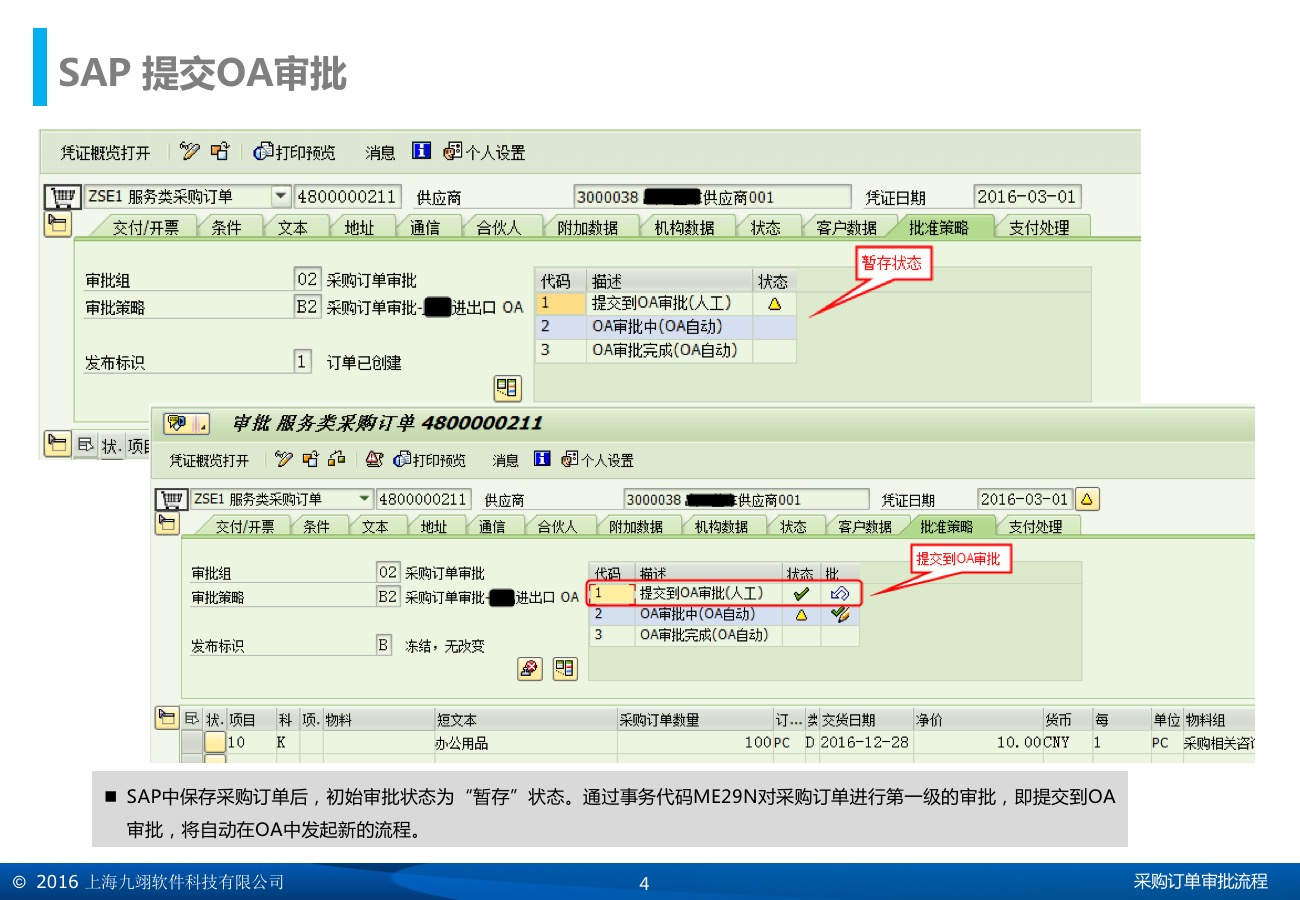Click the shopping cart icon, upper window
Viewport: 1300px width, 900px height.
(x=62, y=196)
